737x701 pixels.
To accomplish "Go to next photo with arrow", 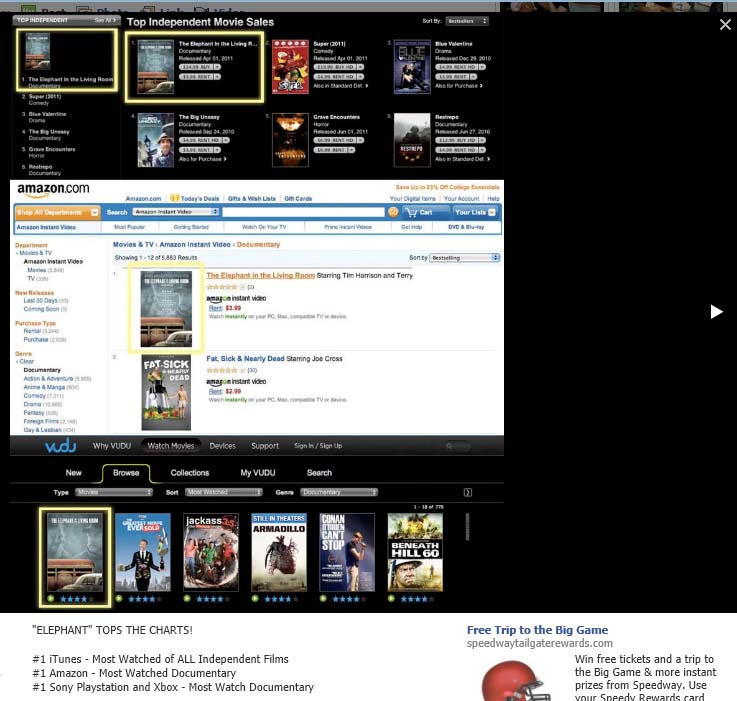I will tap(716, 312).
